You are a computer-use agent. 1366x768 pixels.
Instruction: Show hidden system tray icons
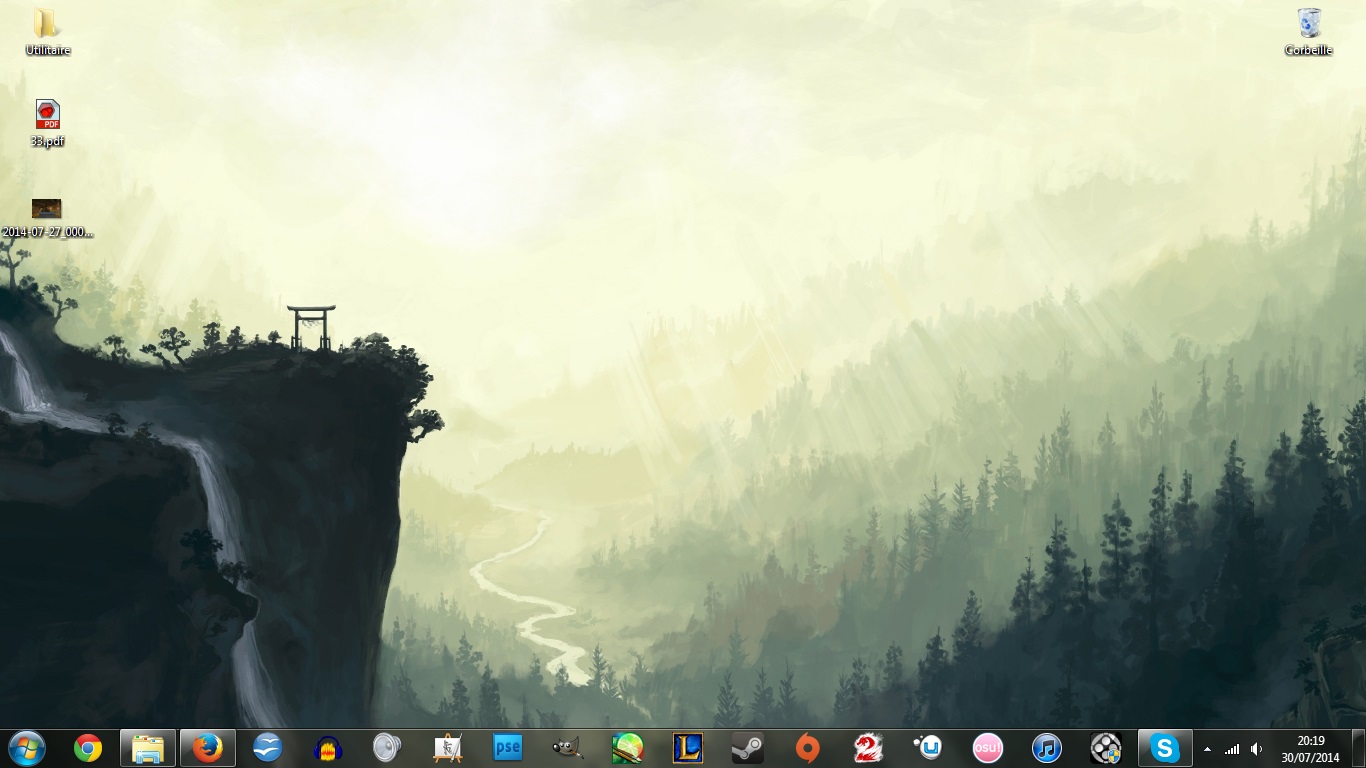click(1207, 749)
